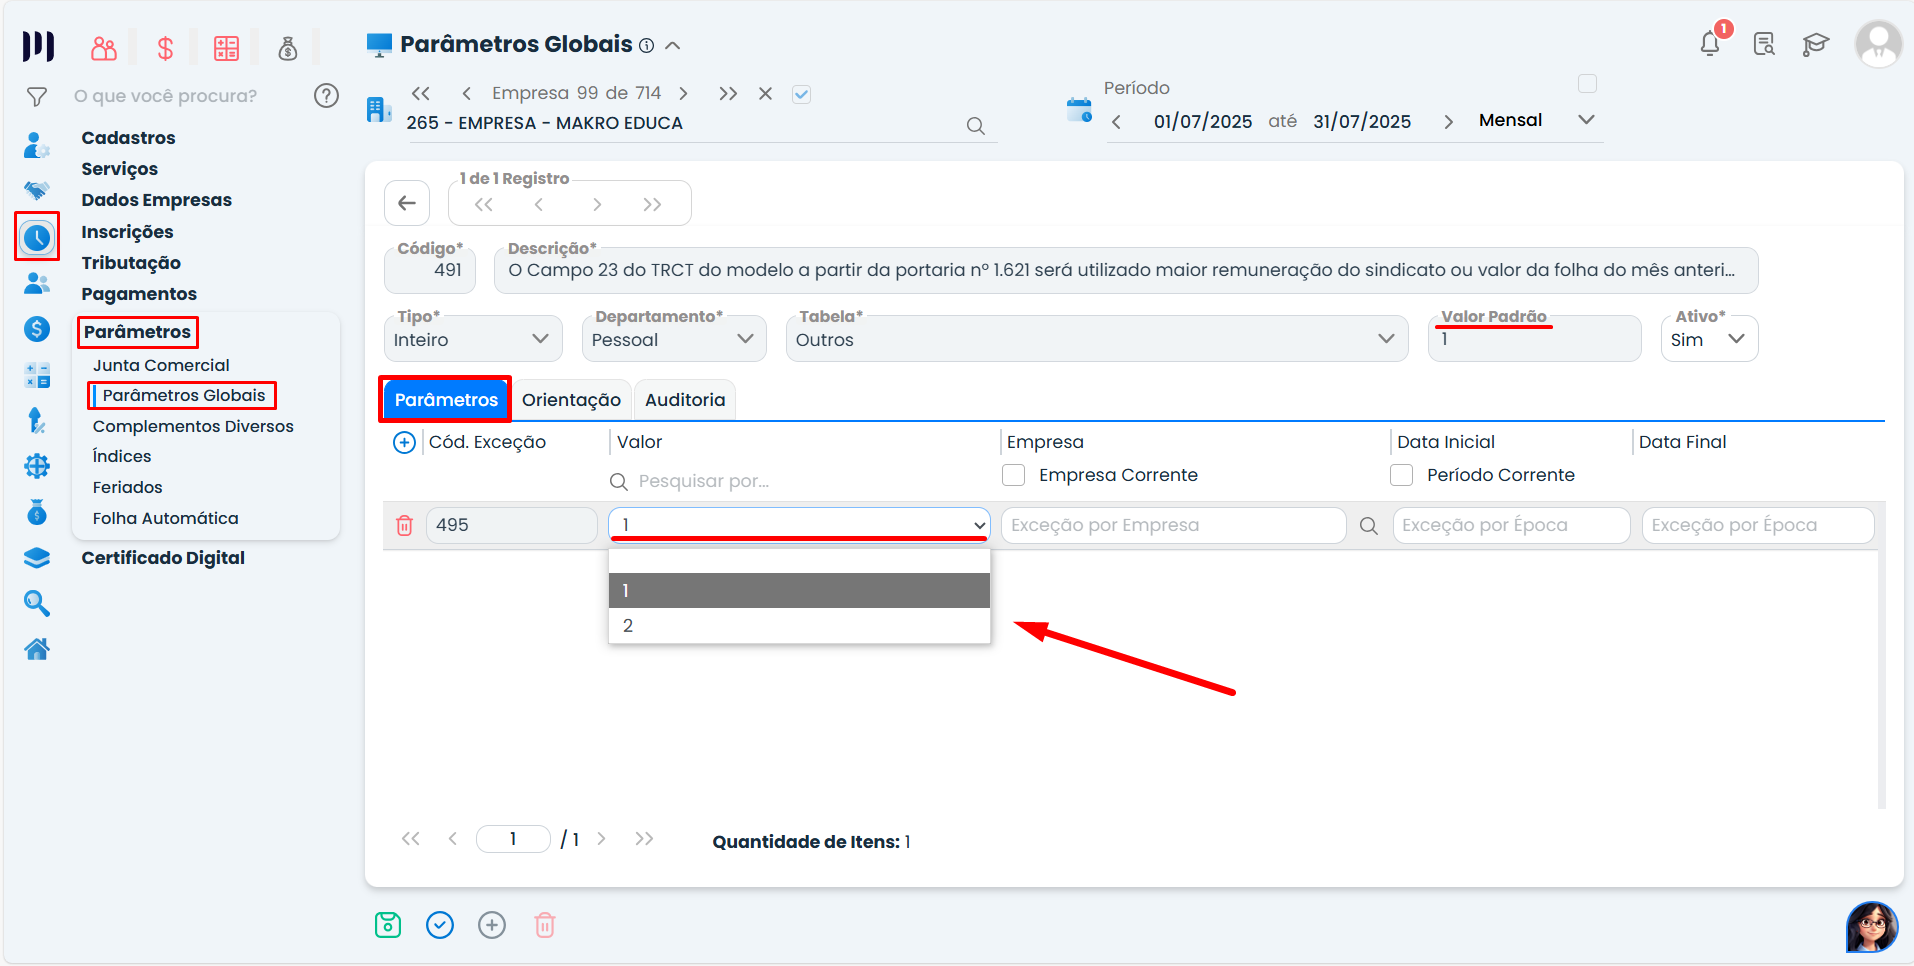Viewport: 1914px width, 966px height.
Task: Open the dollar sign module in top bar
Action: click(166, 48)
